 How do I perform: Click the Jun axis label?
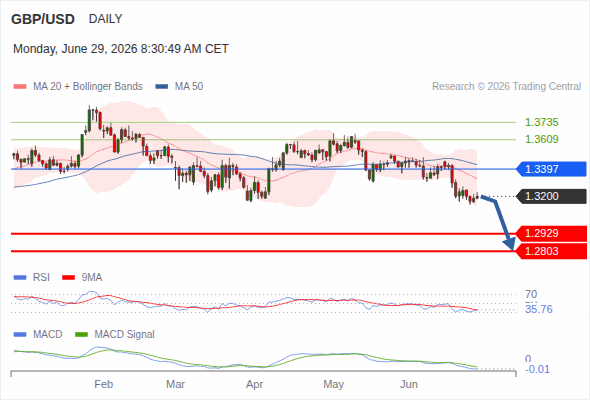coord(409,384)
